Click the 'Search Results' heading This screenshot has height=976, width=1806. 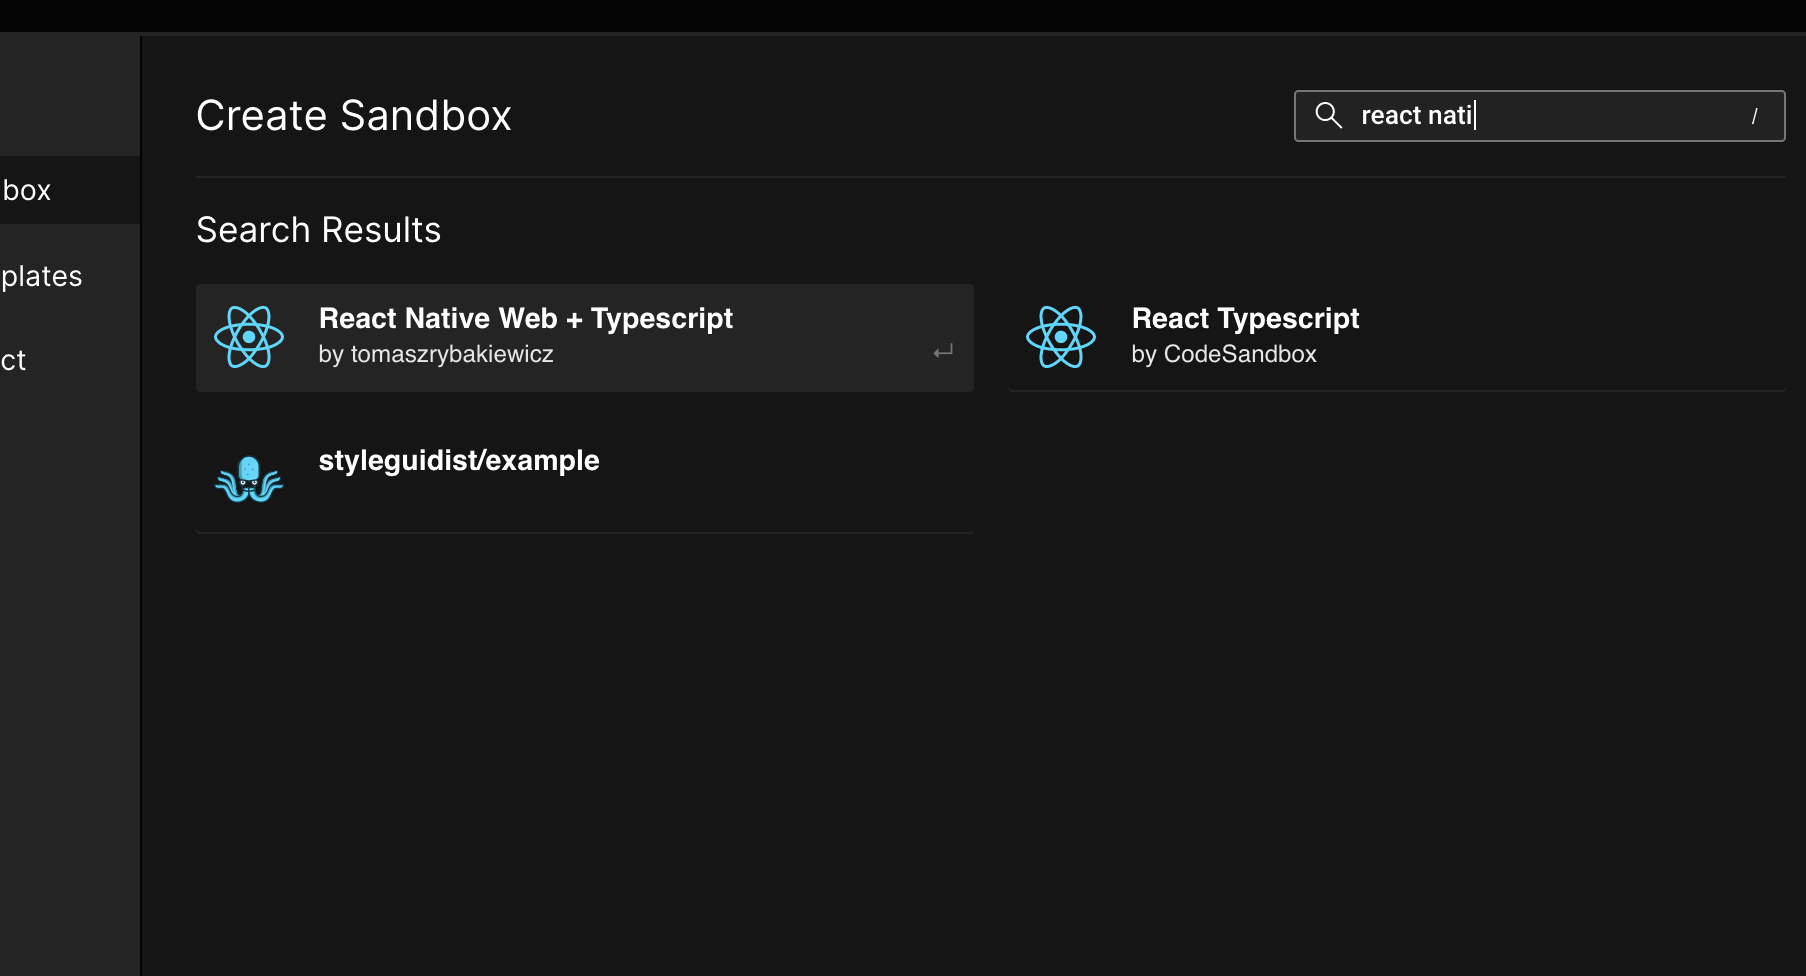coord(318,230)
